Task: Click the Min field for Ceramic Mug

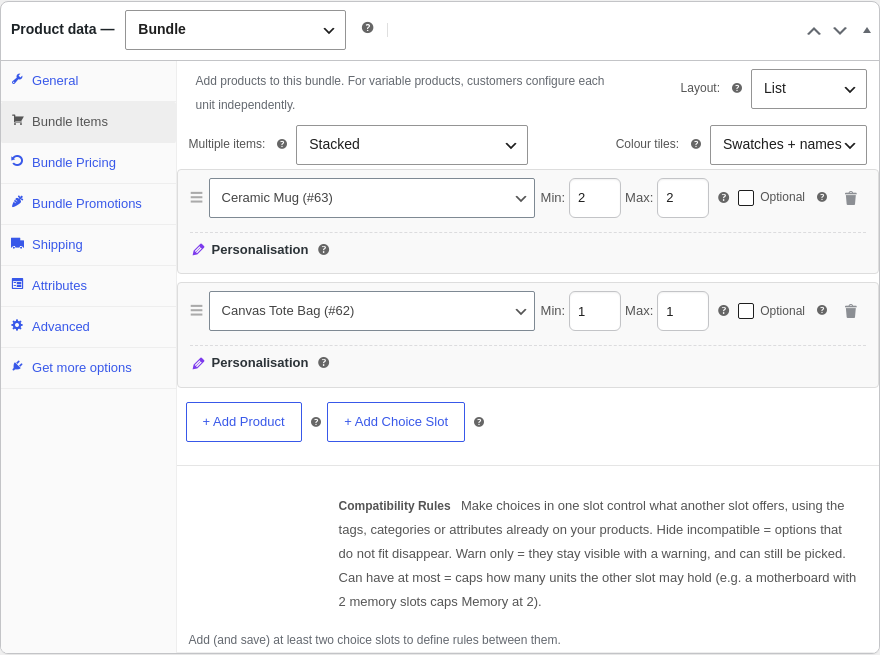Action: click(594, 198)
